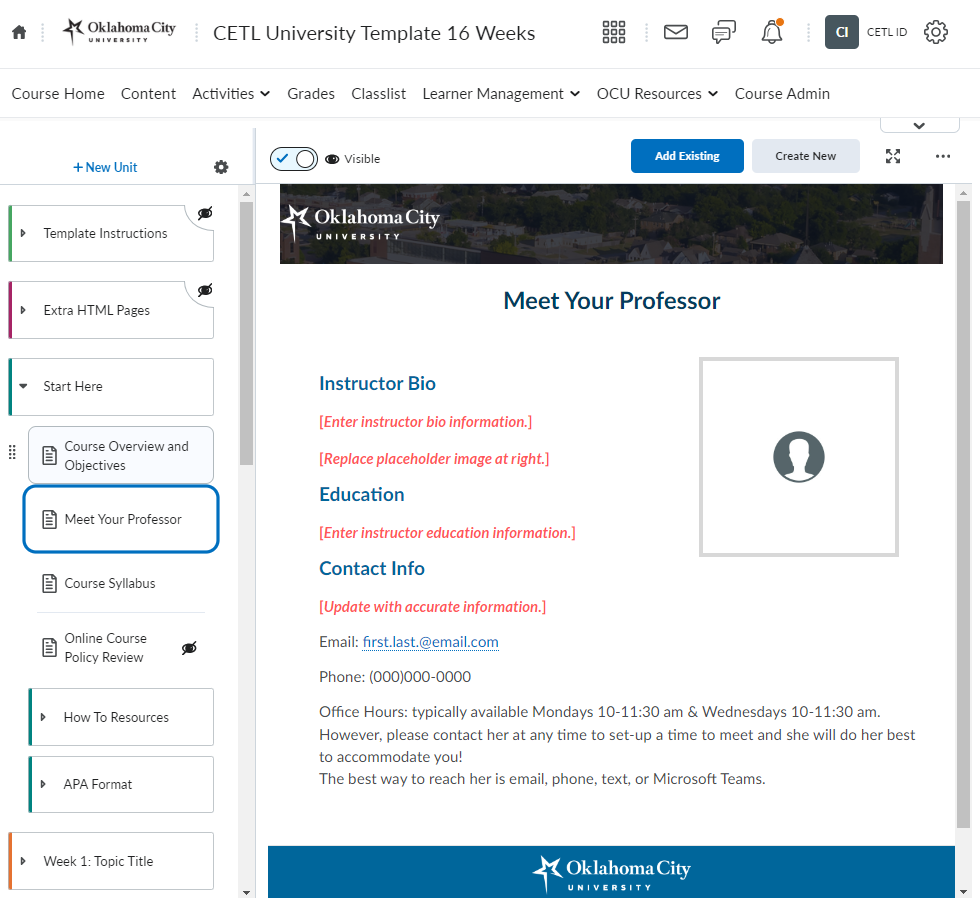Expand the Activities dropdown menu

click(x=231, y=94)
